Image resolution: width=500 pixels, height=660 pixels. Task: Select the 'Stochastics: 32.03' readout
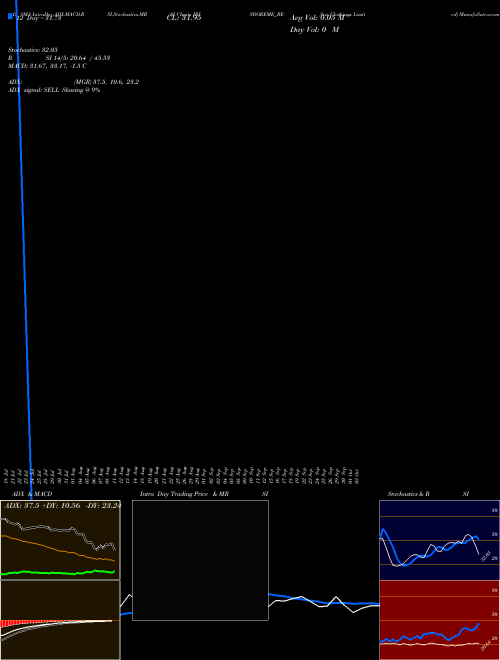click(33, 50)
